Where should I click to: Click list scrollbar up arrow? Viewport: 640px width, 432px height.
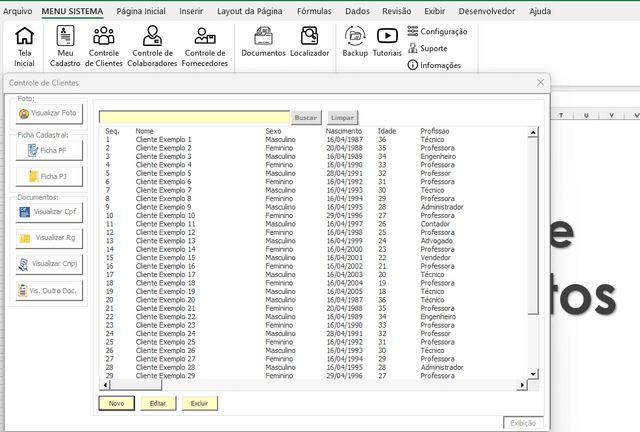(533, 132)
